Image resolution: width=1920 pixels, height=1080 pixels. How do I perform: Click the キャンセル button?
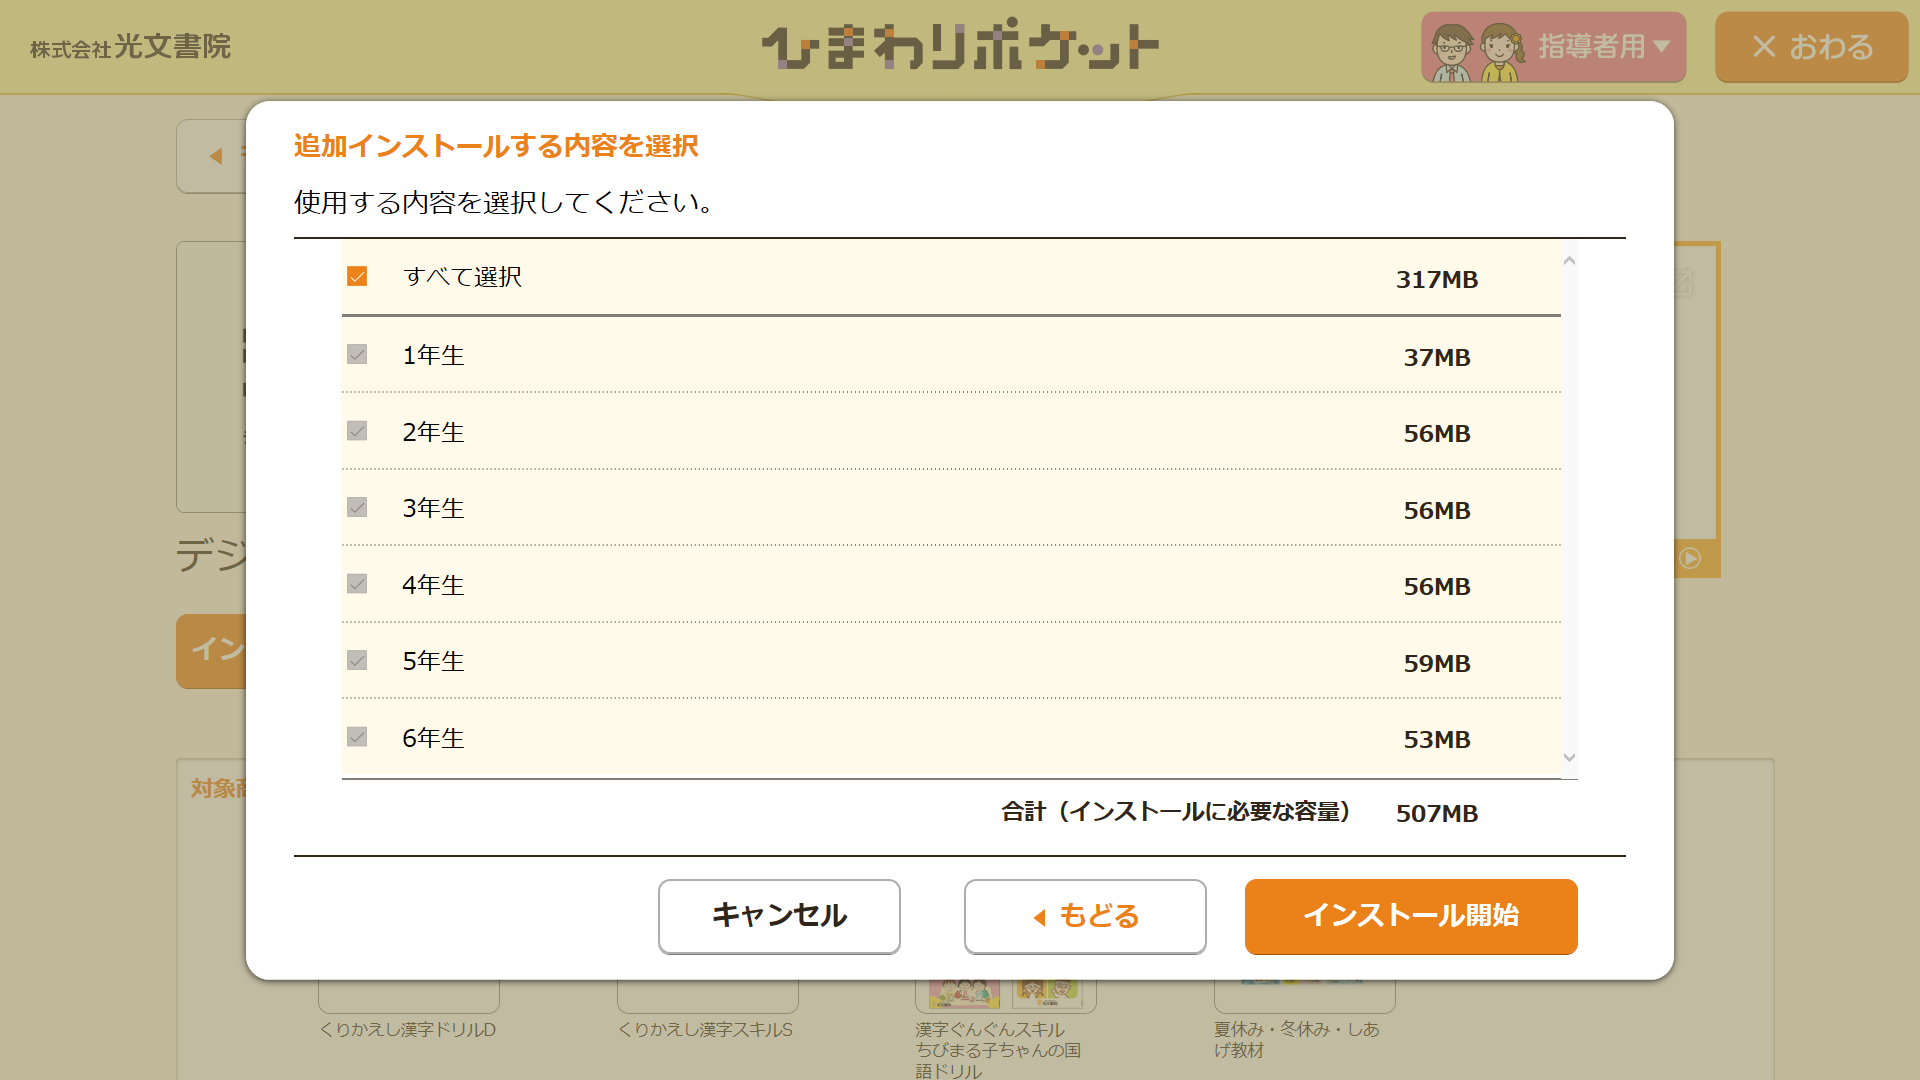(779, 916)
